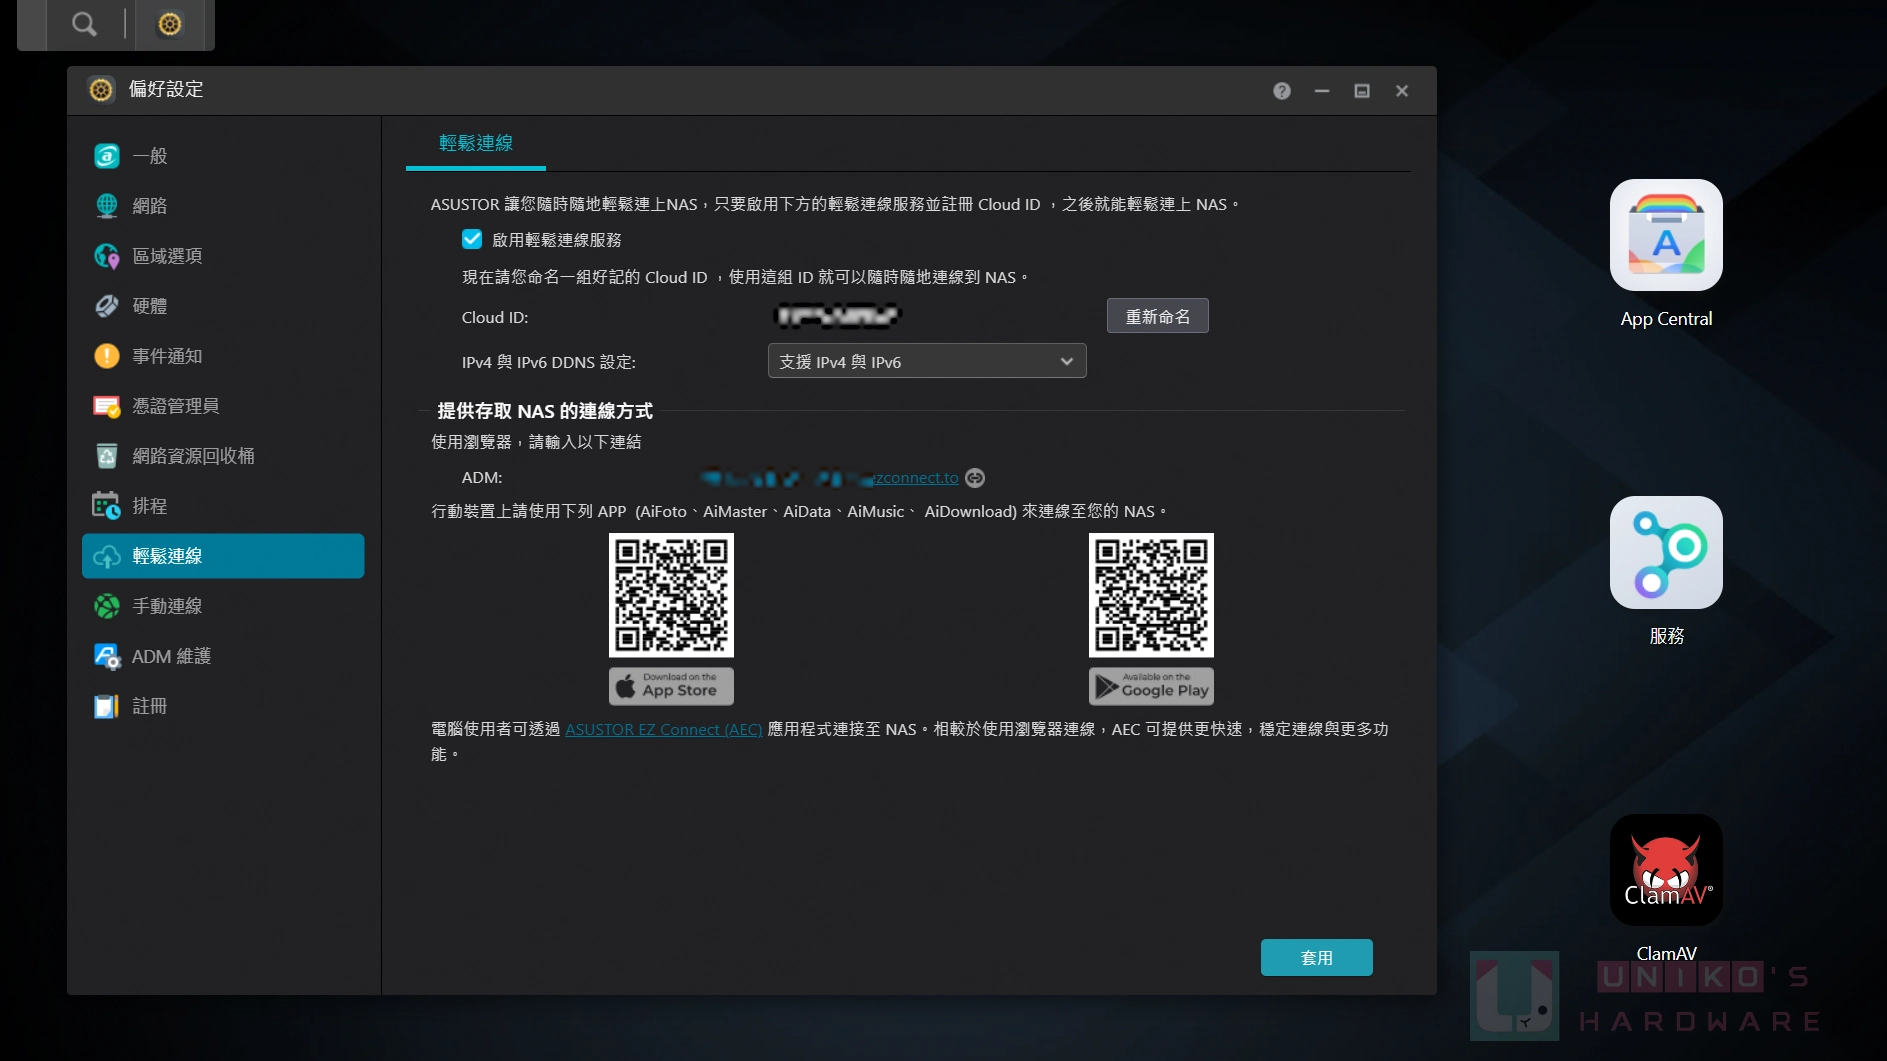Screen dimensions: 1887x1061
Task: Maximize the 偏好設定 window
Action: (1362, 91)
